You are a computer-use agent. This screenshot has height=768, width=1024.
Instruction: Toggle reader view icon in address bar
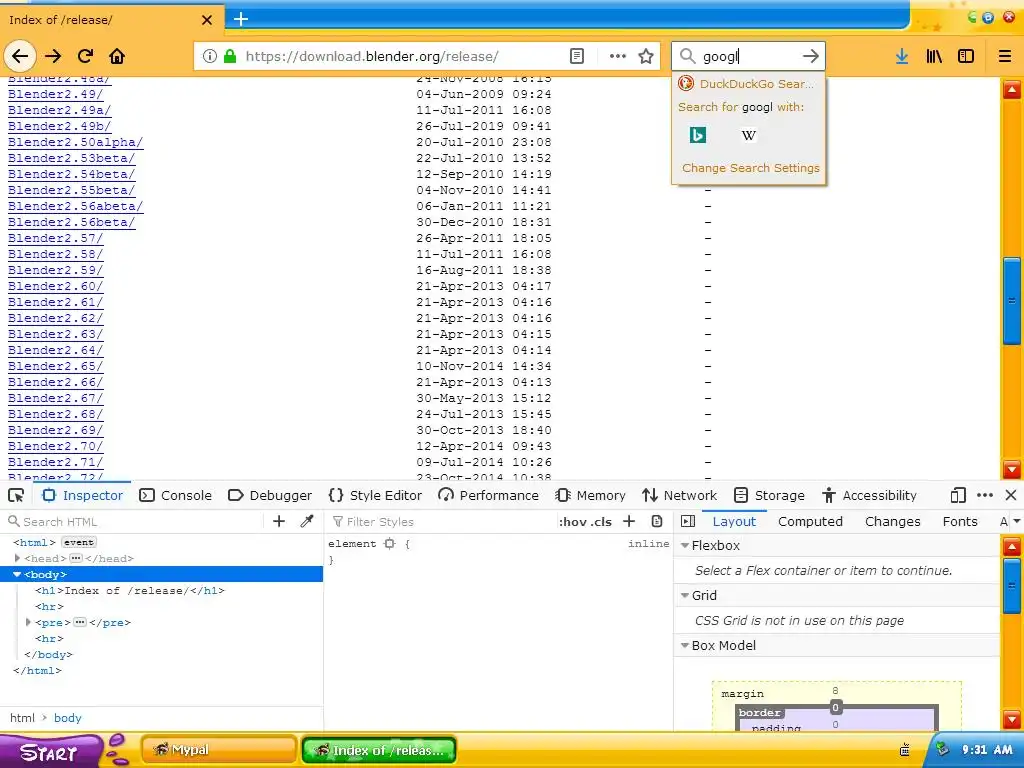[x=577, y=56]
